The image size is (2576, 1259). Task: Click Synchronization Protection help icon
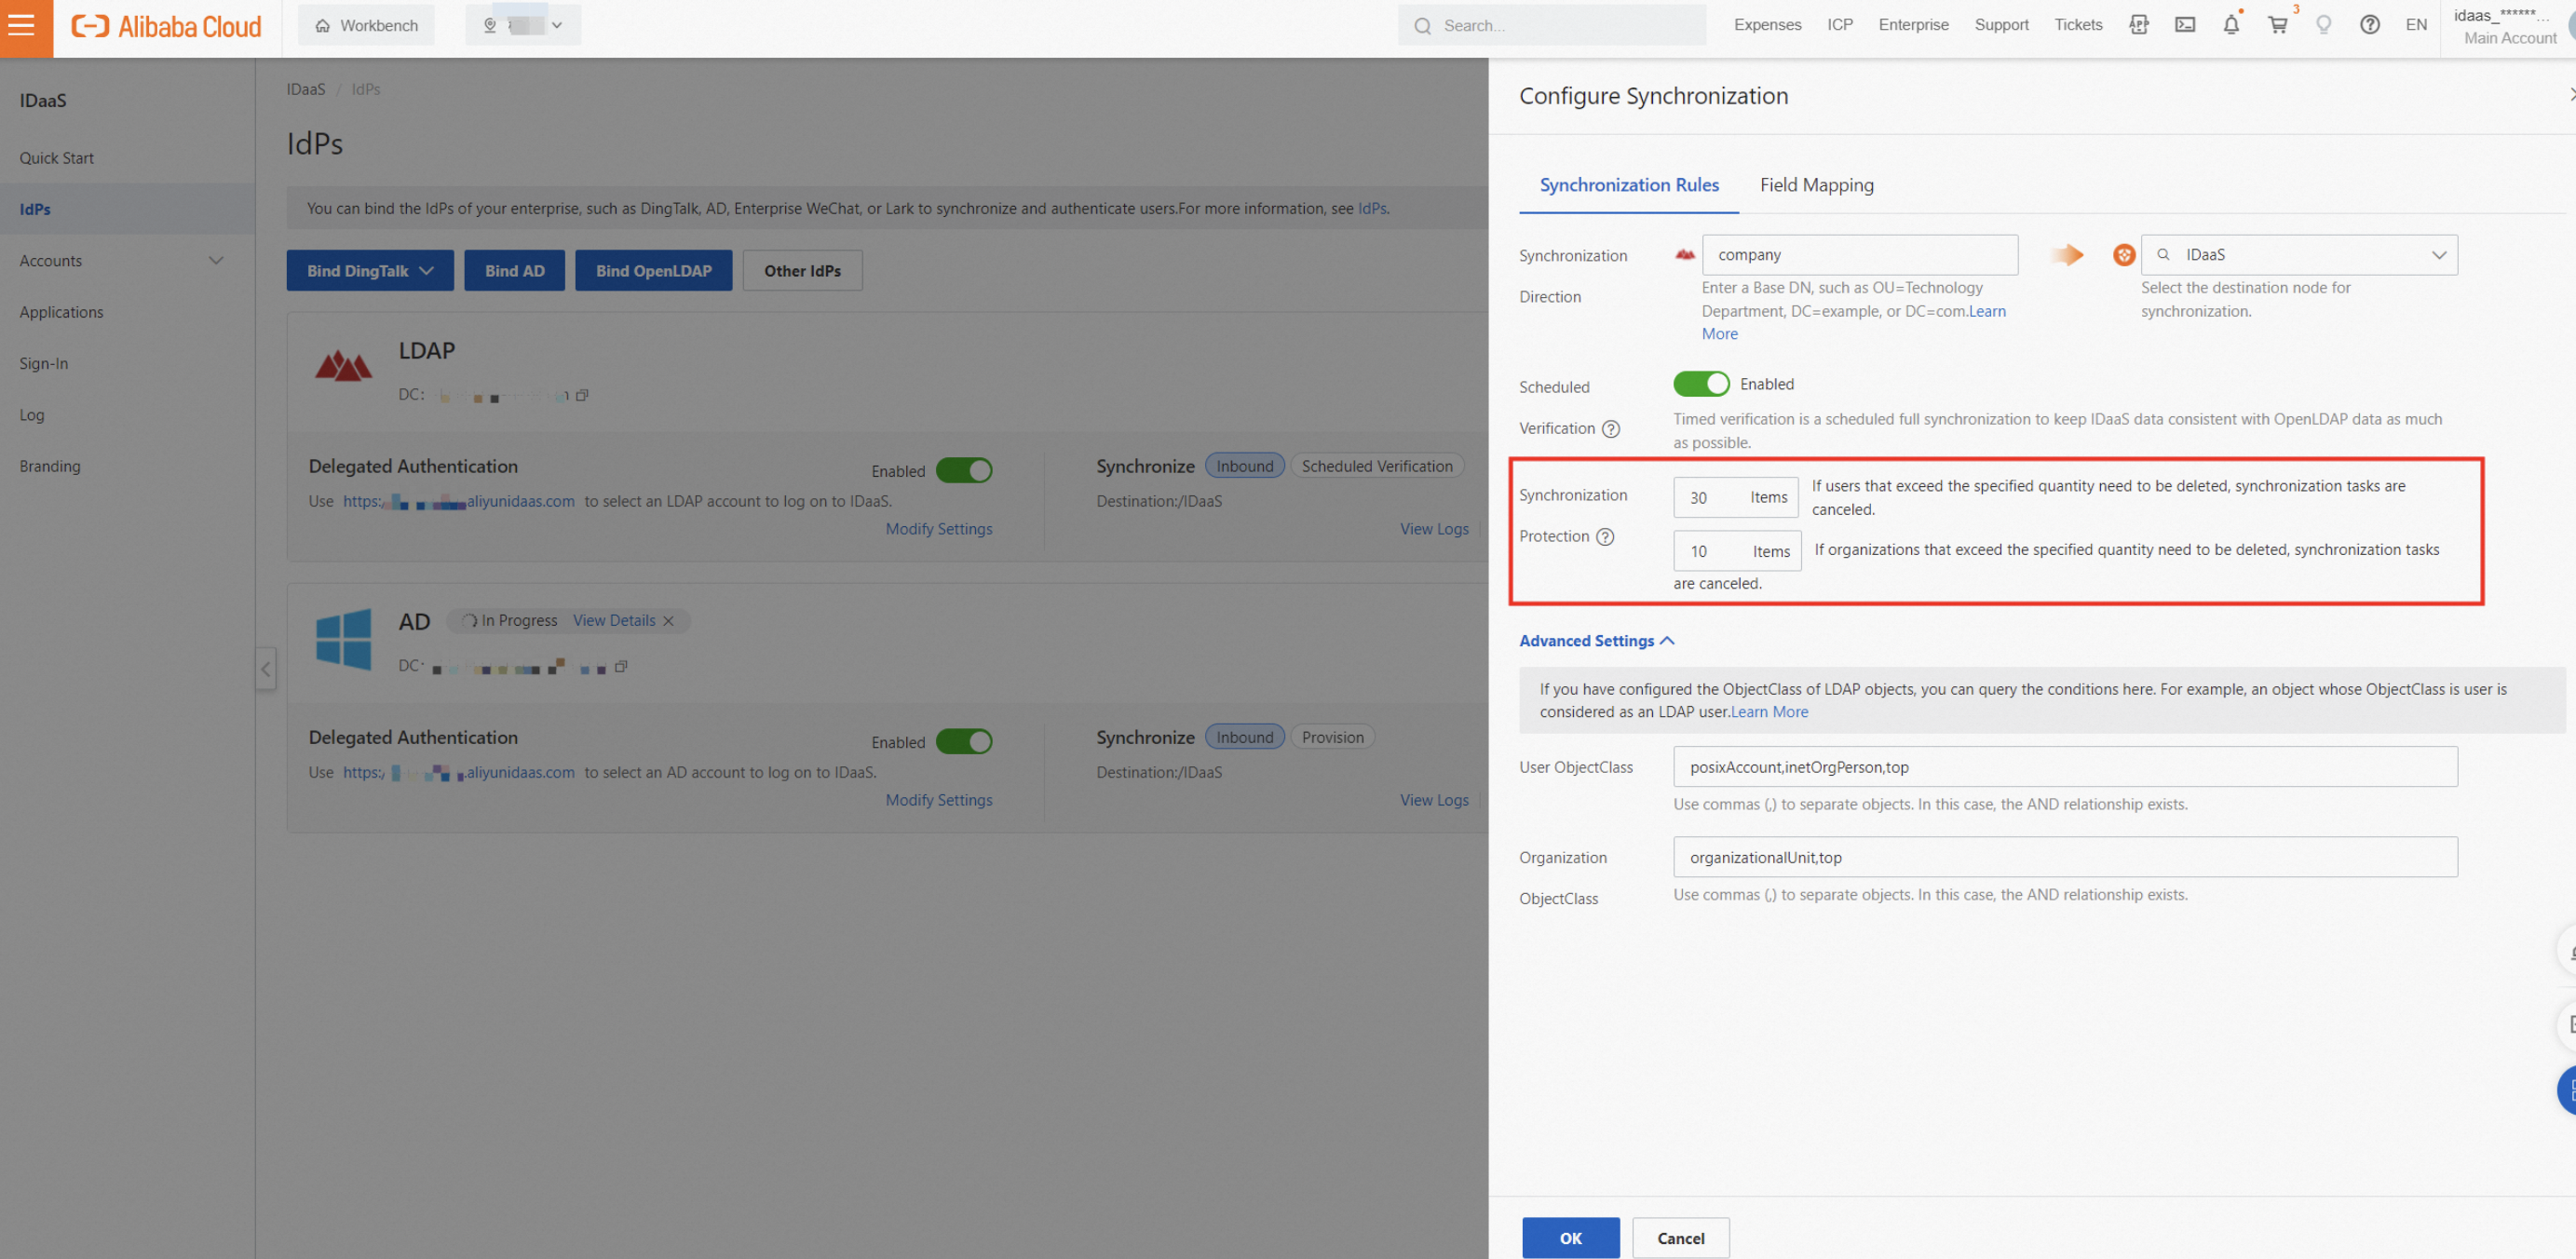pyautogui.click(x=1605, y=537)
